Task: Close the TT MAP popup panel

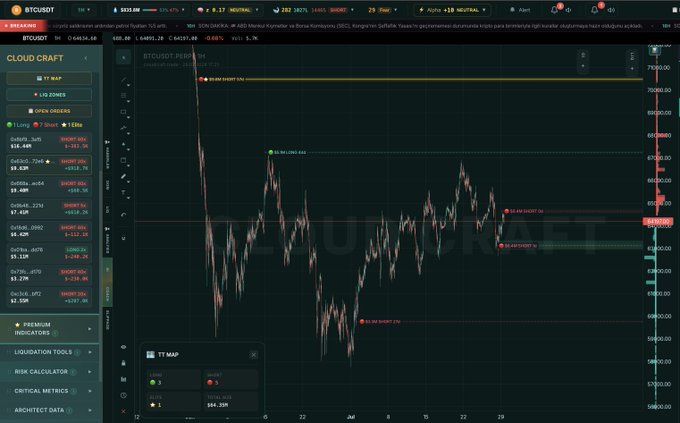Action: coord(254,355)
